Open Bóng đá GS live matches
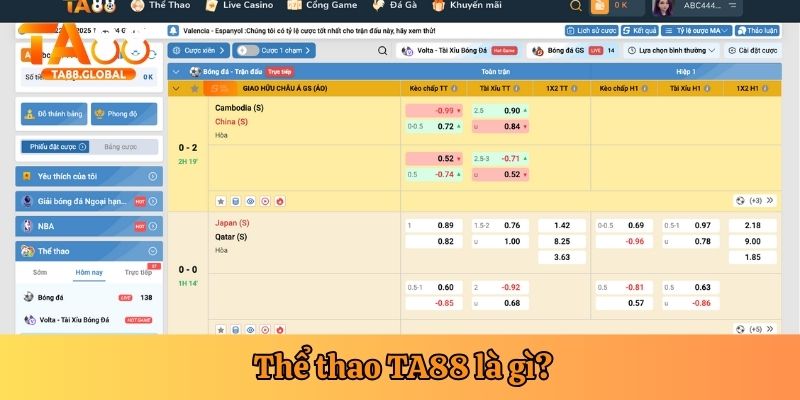 click(x=573, y=51)
